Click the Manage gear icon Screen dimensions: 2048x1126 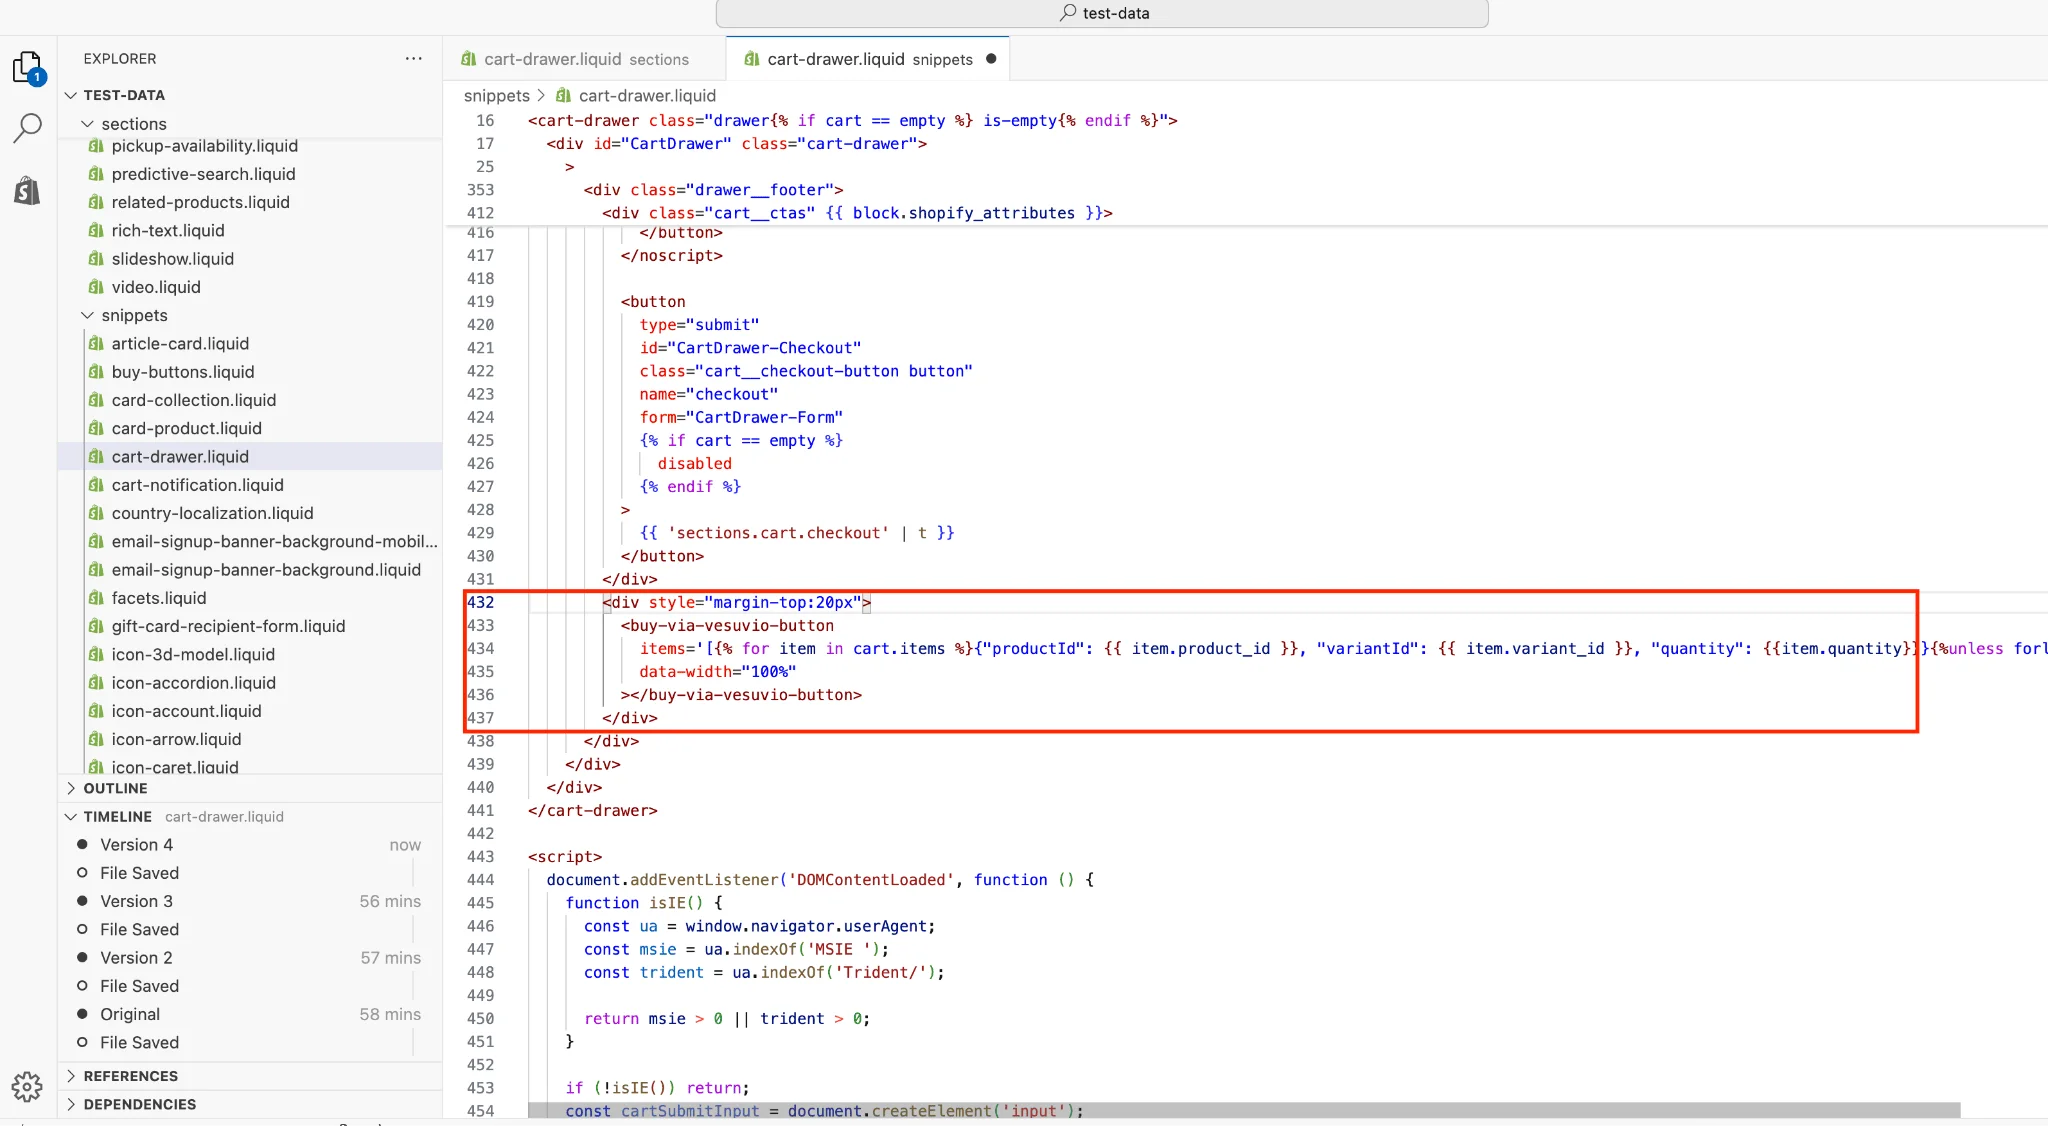pyautogui.click(x=27, y=1086)
